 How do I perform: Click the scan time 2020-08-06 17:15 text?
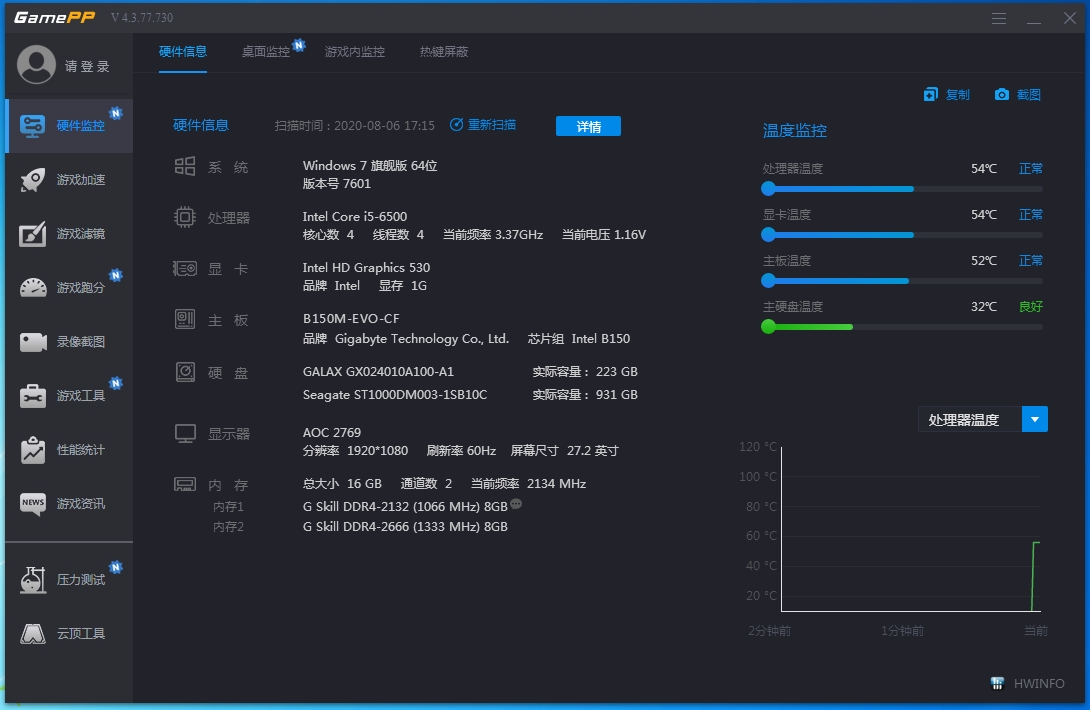tap(384, 125)
